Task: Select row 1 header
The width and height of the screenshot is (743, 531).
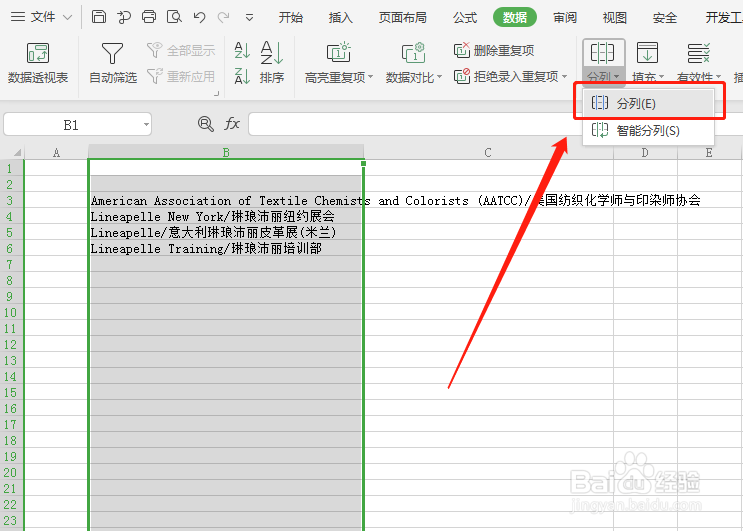Action: (11, 168)
